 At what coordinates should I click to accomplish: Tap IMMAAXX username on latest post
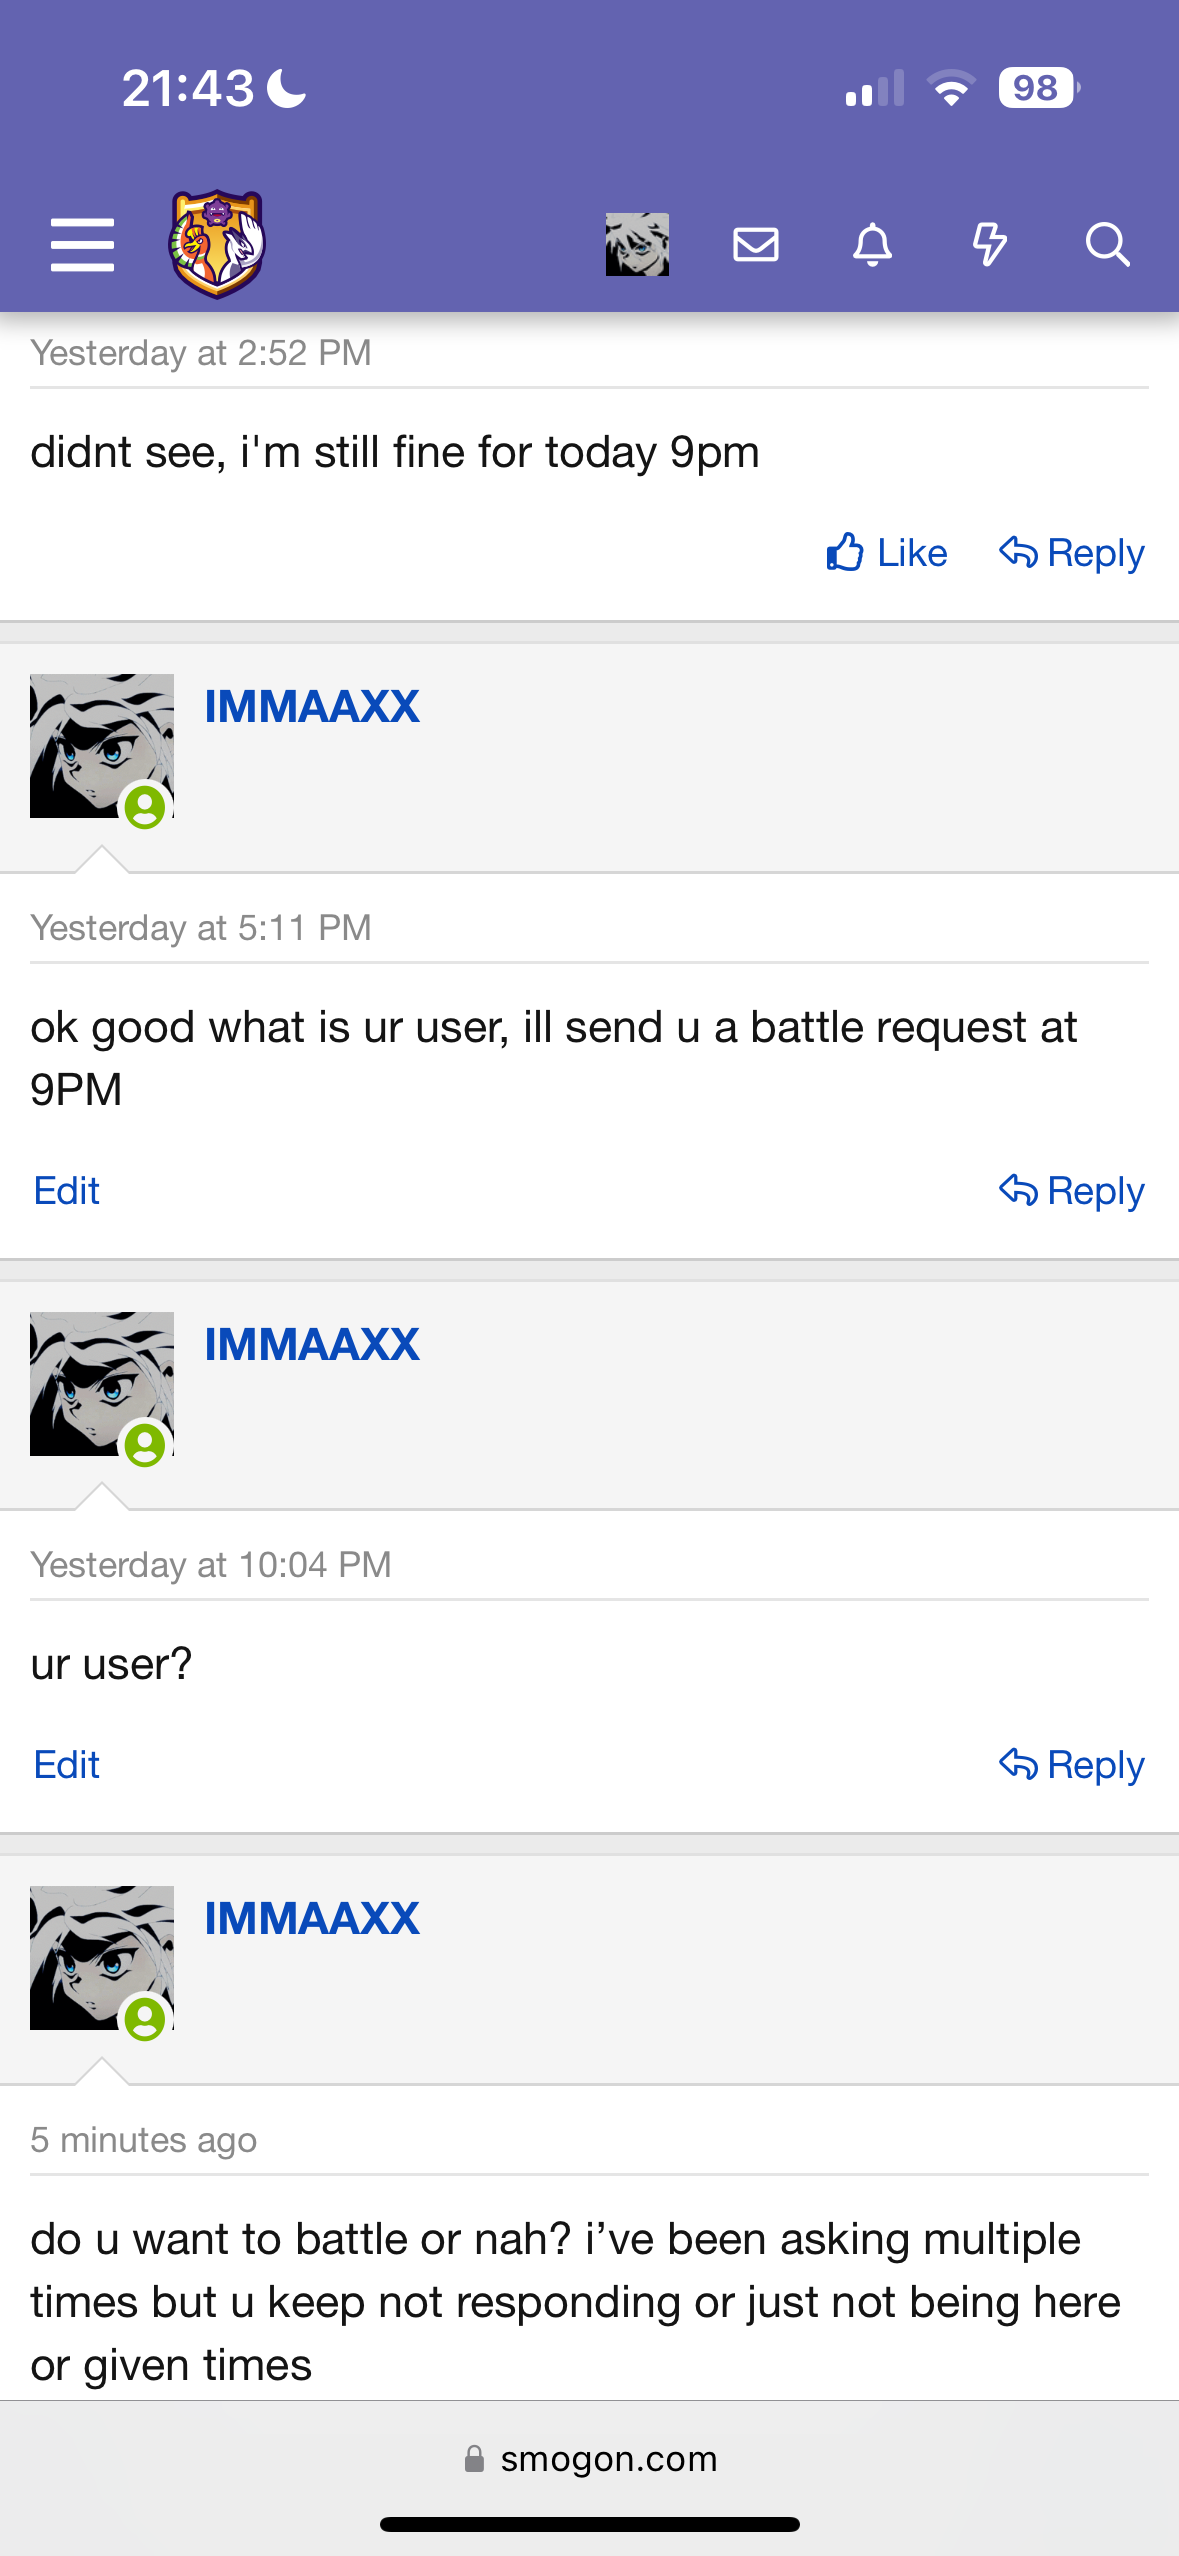point(312,1919)
